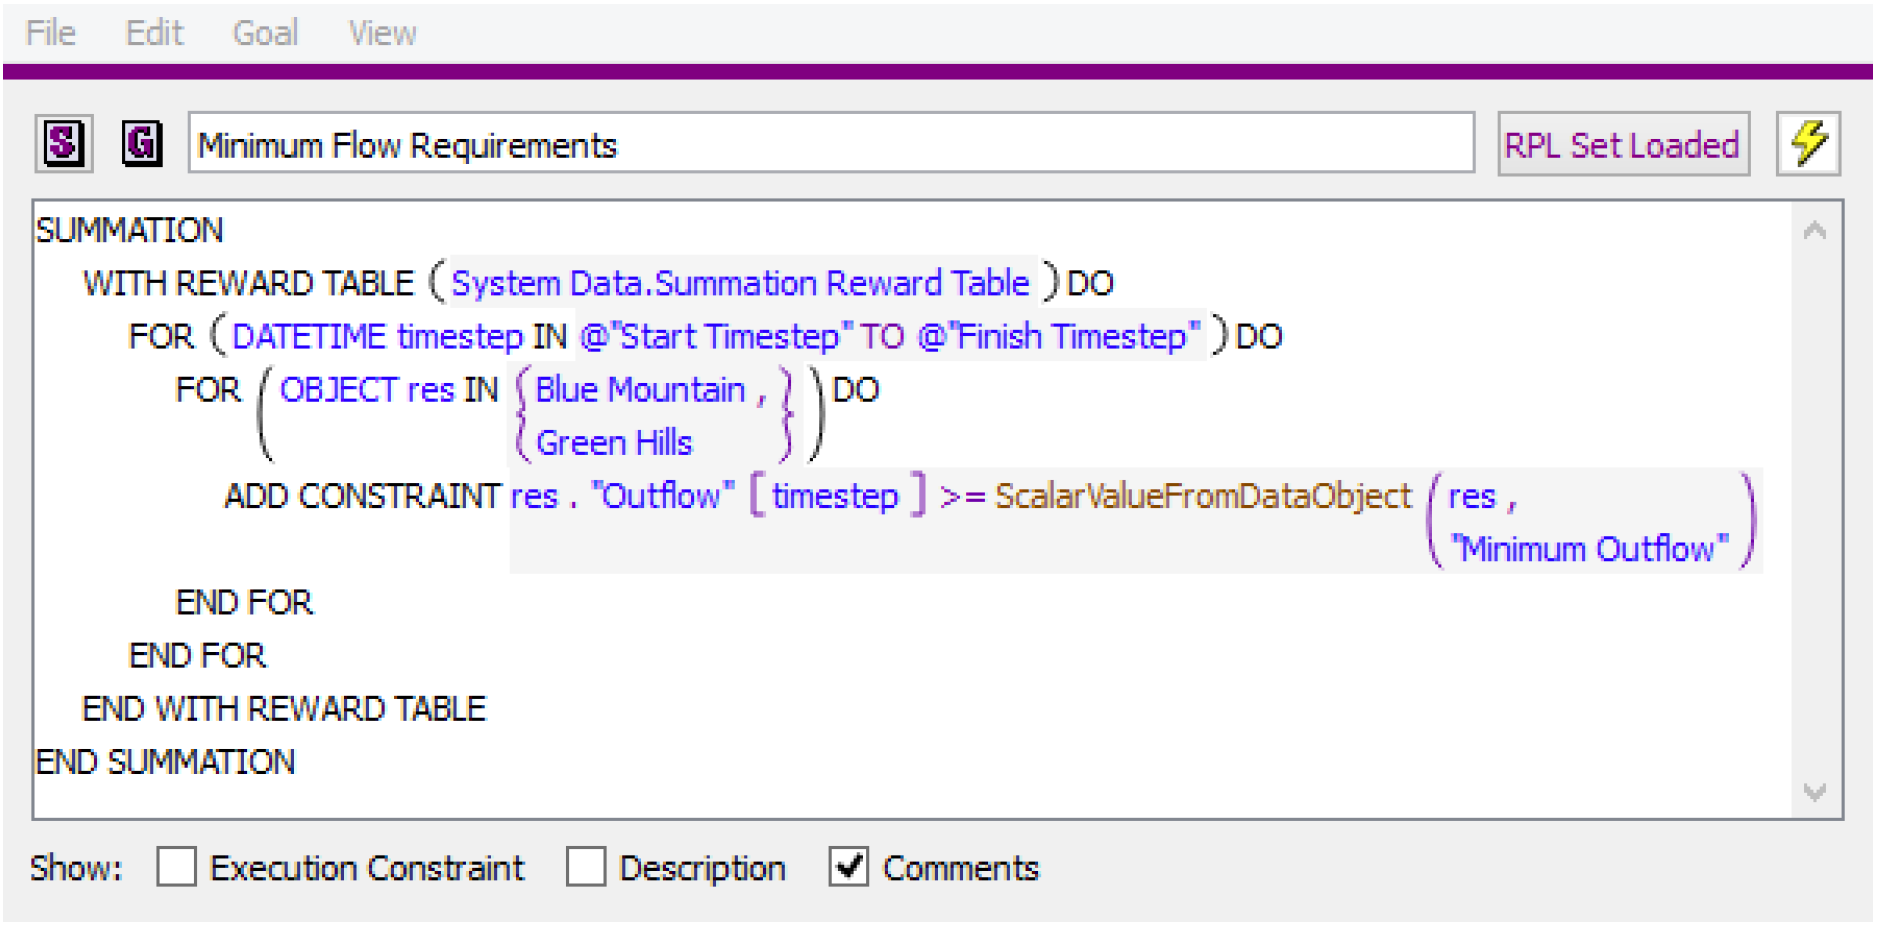Enable the Execution Constraint checkbox
Image resolution: width=1882 pixels, height=930 pixels.
pos(177,867)
